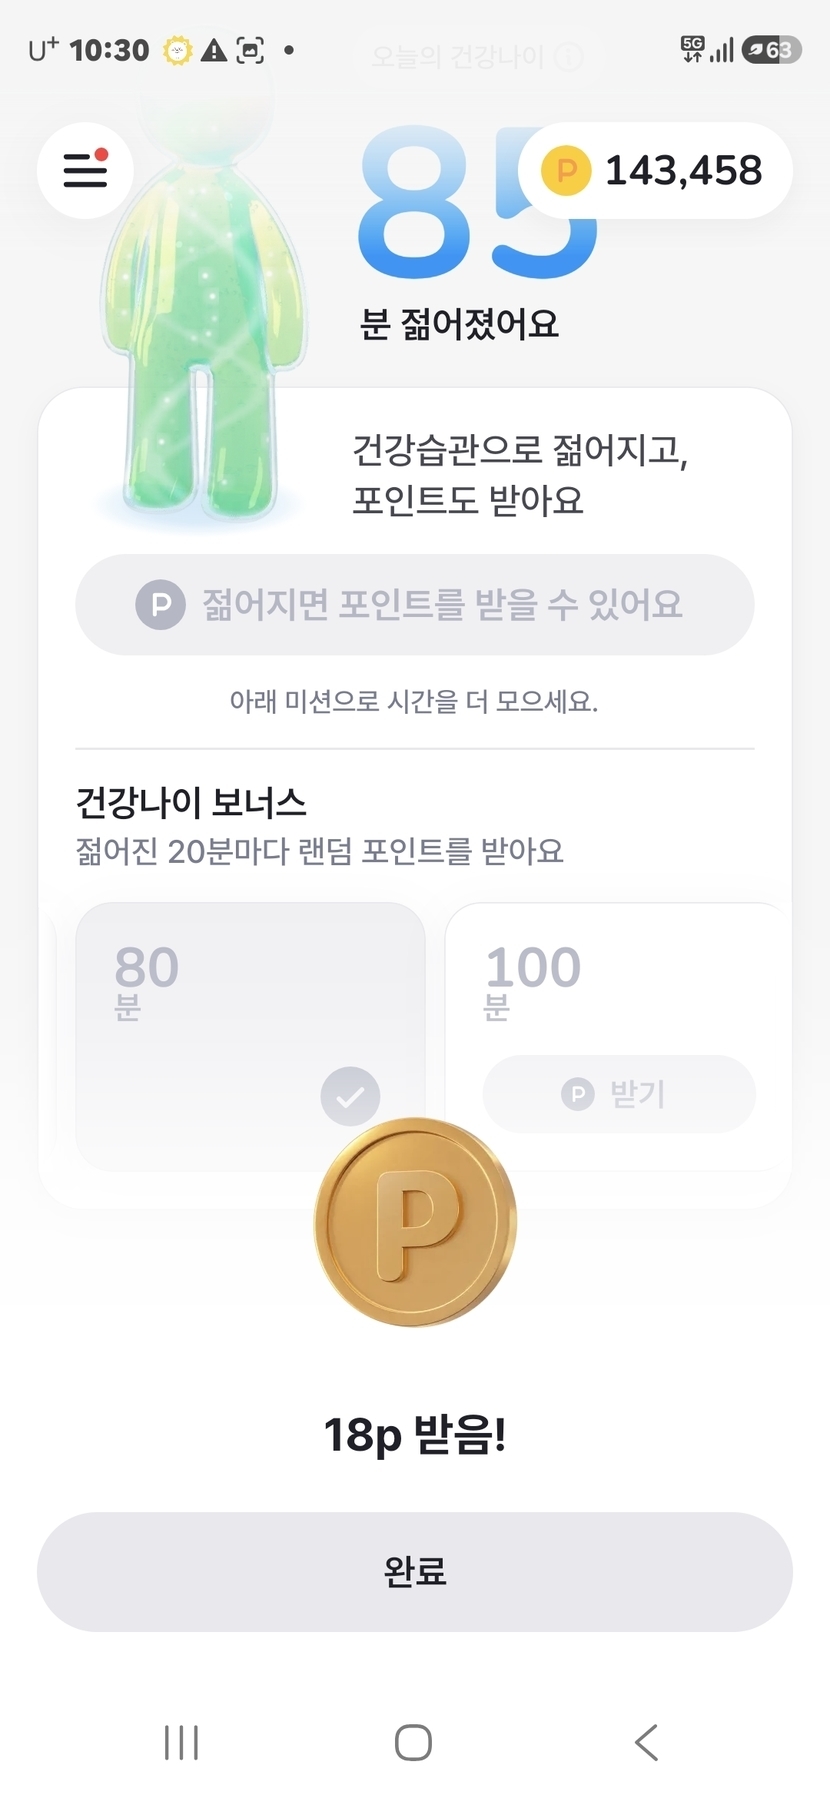Screen dimensions: 830x1798
Task: Tap the large 85 minutes number
Action: click(478, 205)
